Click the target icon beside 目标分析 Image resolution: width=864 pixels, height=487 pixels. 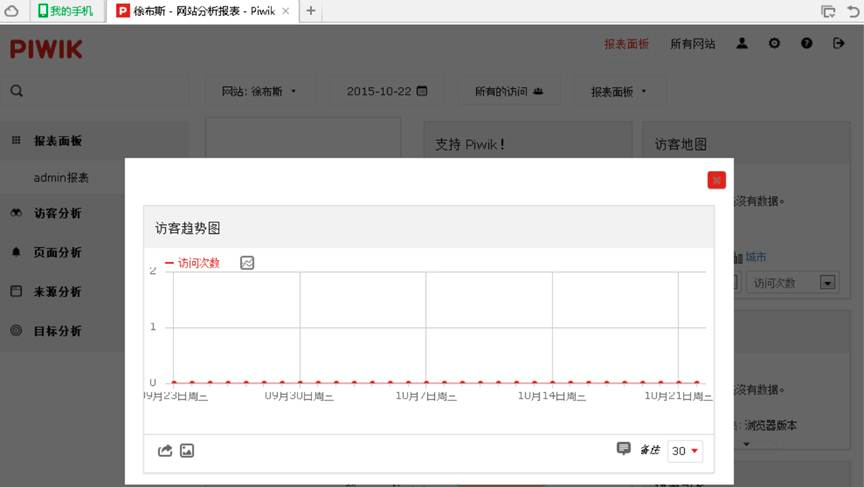coord(16,331)
